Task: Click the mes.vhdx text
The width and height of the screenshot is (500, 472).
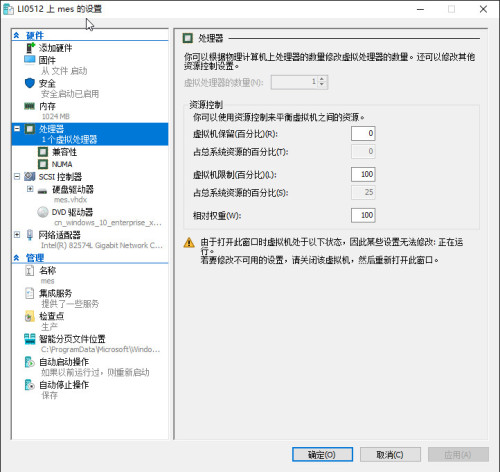Action: 70,200
